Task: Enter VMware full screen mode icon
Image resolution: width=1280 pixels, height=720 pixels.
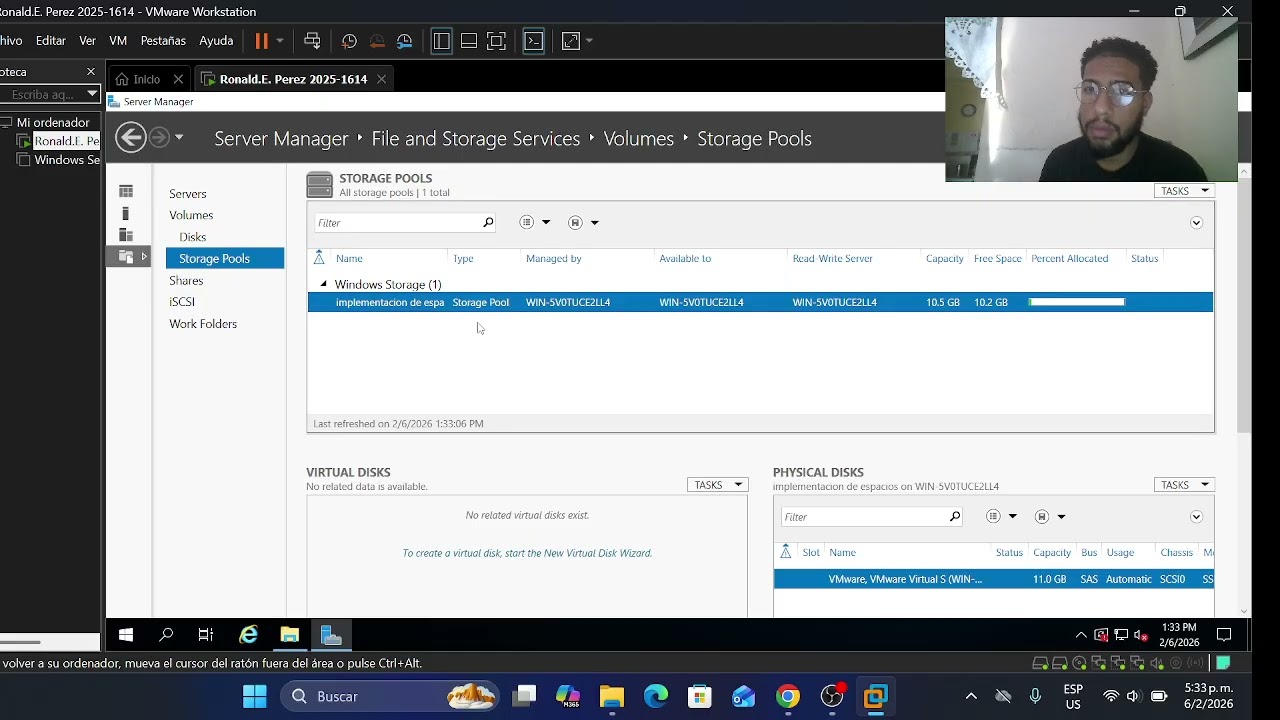Action: pyautogui.click(x=497, y=41)
